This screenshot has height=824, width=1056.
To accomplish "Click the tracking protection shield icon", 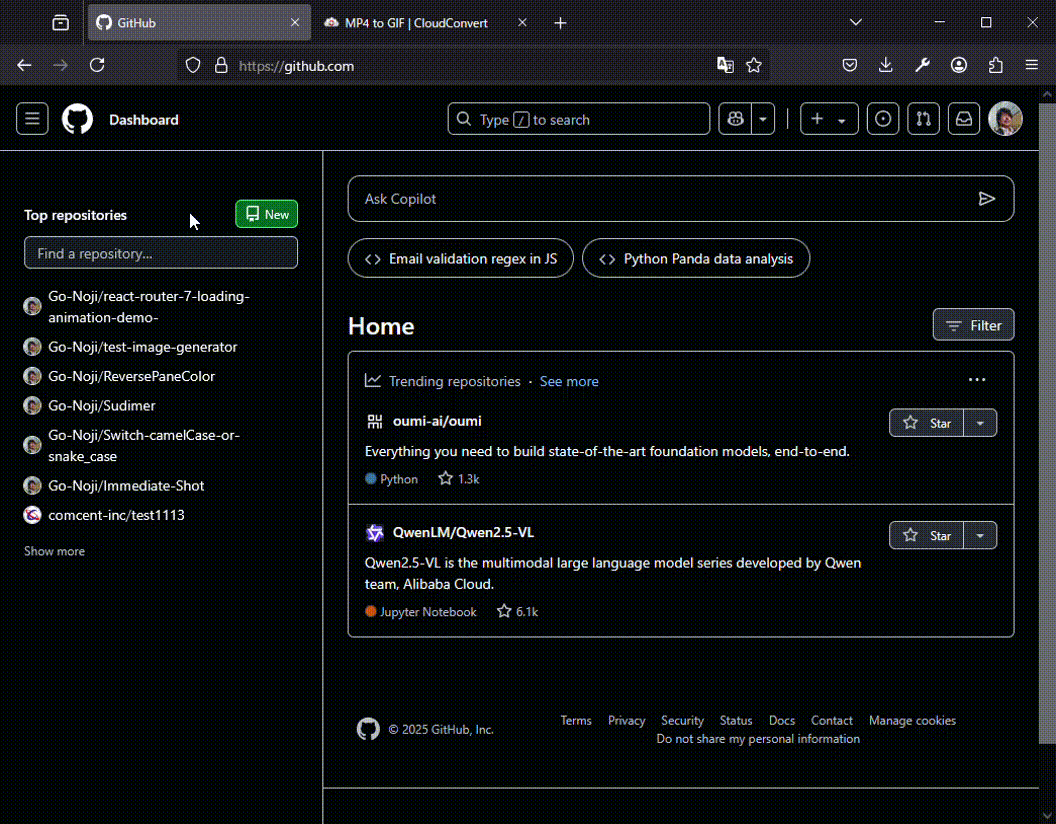I will [193, 65].
